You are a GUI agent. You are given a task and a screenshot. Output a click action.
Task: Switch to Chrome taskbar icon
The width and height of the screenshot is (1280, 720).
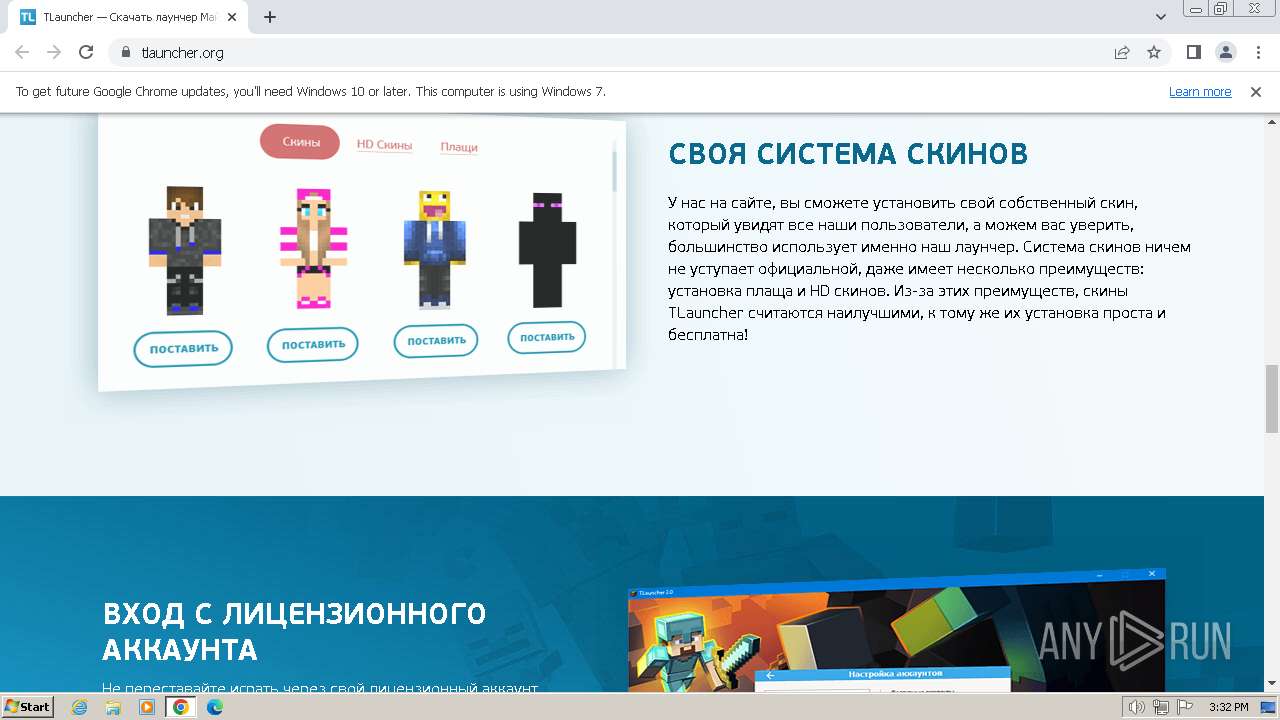click(x=180, y=707)
